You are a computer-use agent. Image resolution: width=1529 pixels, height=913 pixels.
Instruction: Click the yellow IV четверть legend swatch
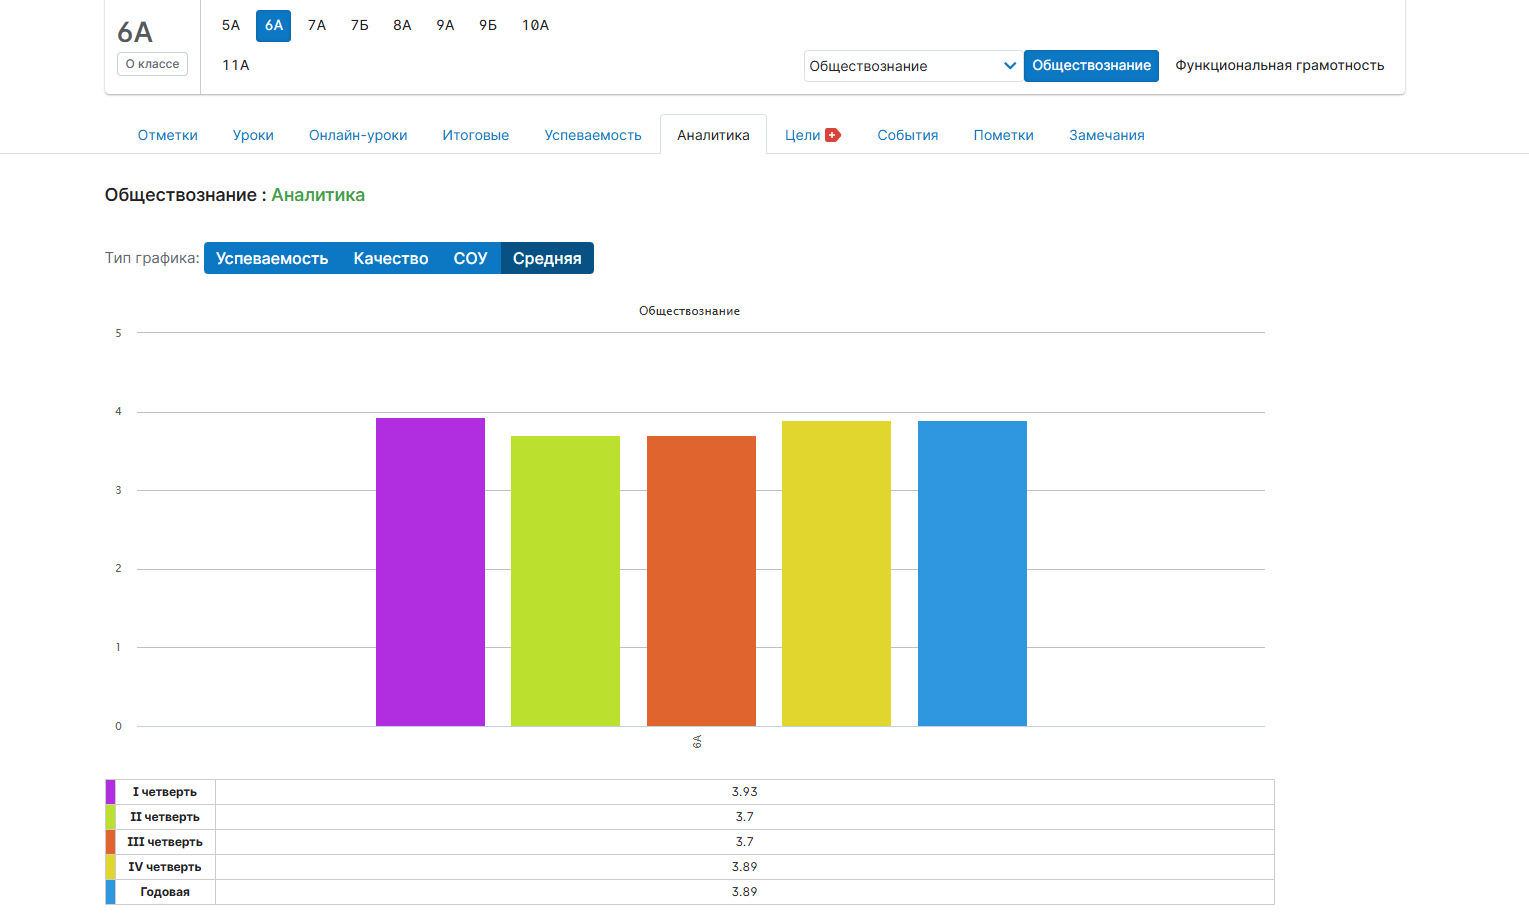pos(110,867)
